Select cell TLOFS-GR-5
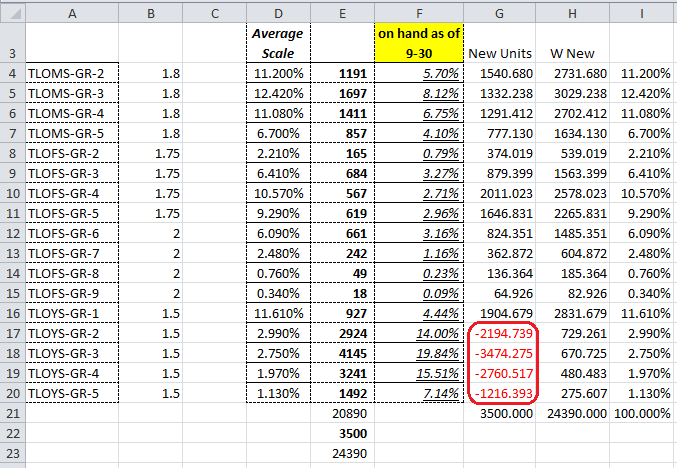Viewport: 678px width, 468px height. 72,214
